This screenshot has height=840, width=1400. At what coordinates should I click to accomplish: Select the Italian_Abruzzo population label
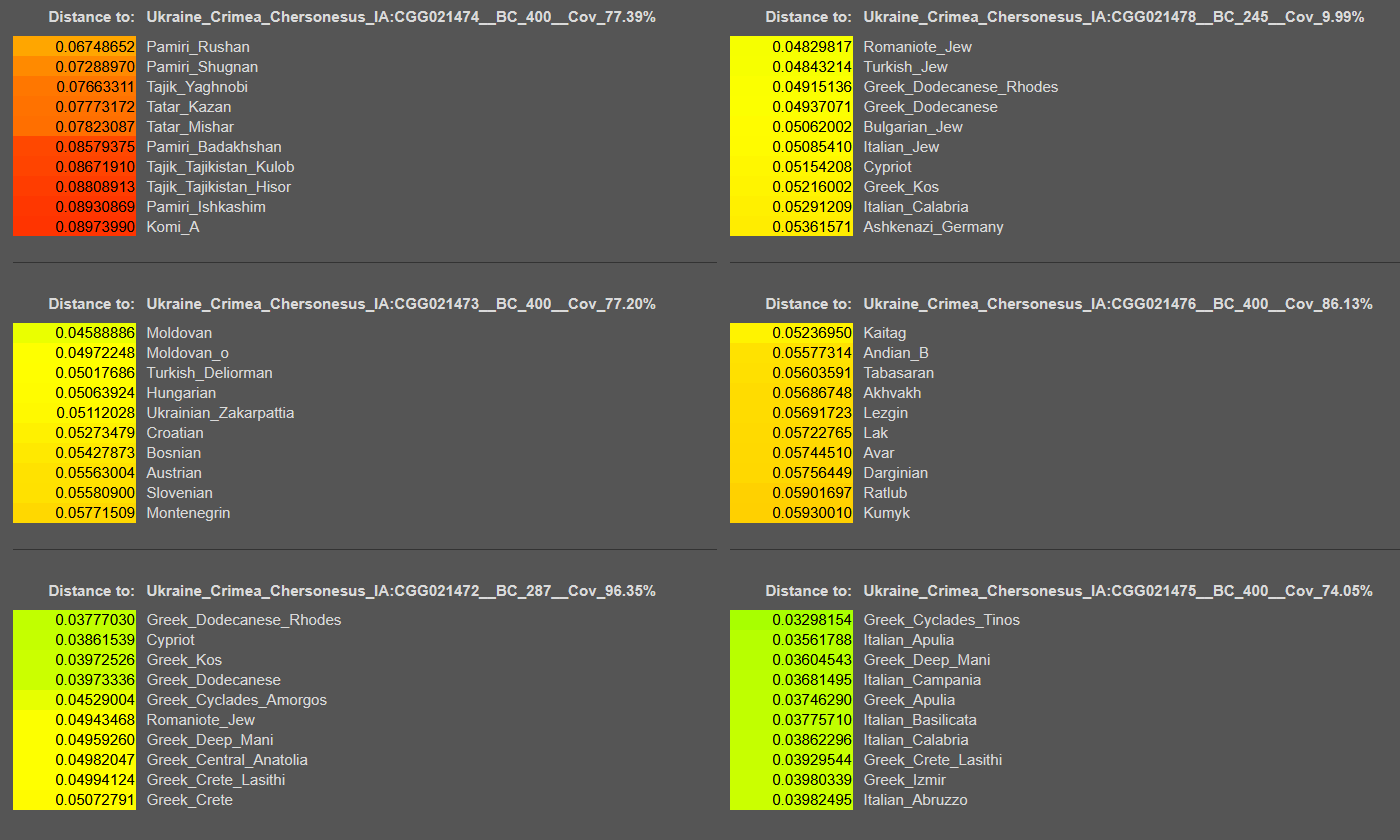(x=915, y=800)
